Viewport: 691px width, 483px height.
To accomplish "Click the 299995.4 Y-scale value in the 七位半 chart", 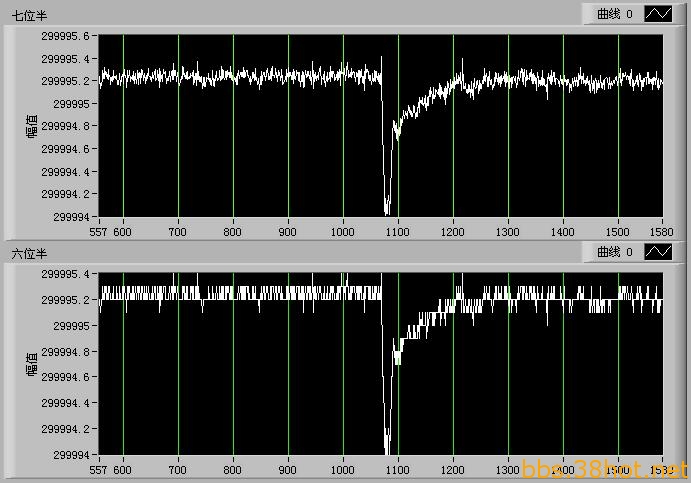I will (x=65, y=59).
